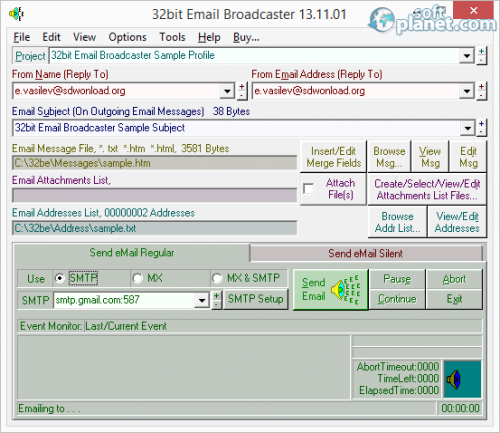Click the Insert/Edit Merge Fields button

pos(333,157)
